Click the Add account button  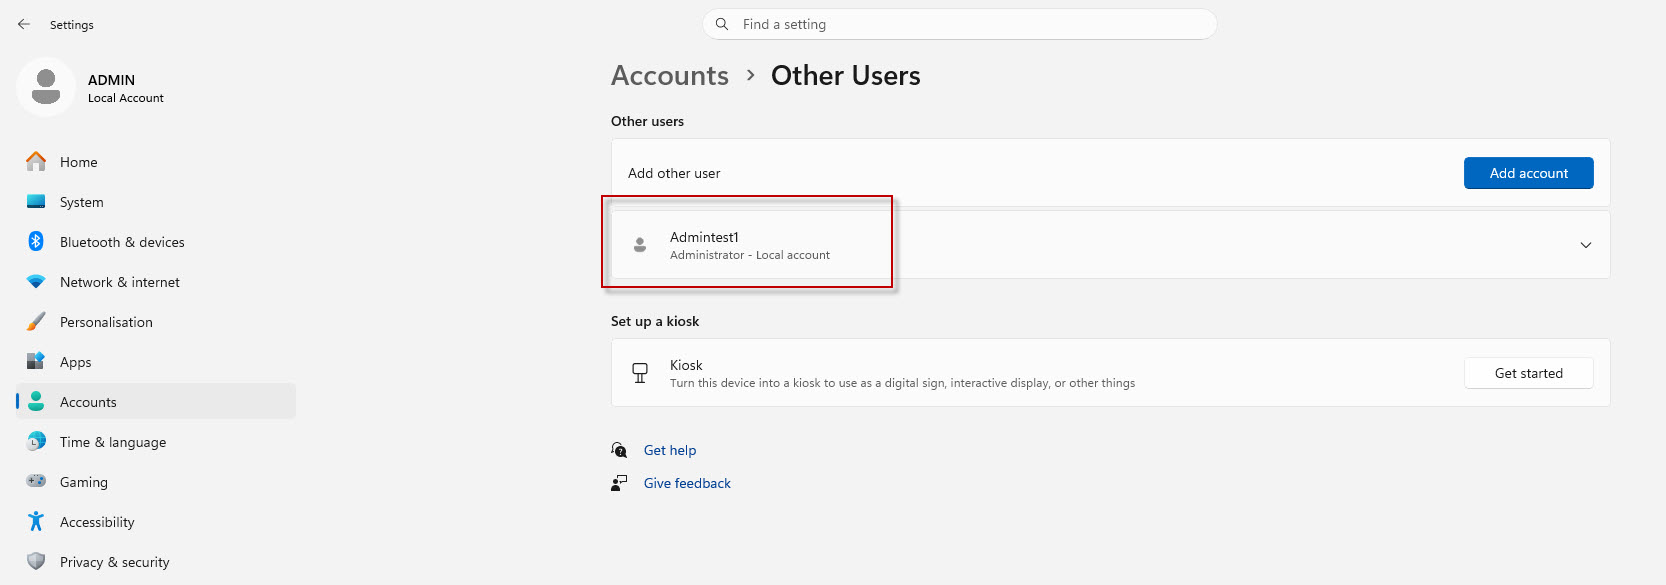click(x=1528, y=173)
